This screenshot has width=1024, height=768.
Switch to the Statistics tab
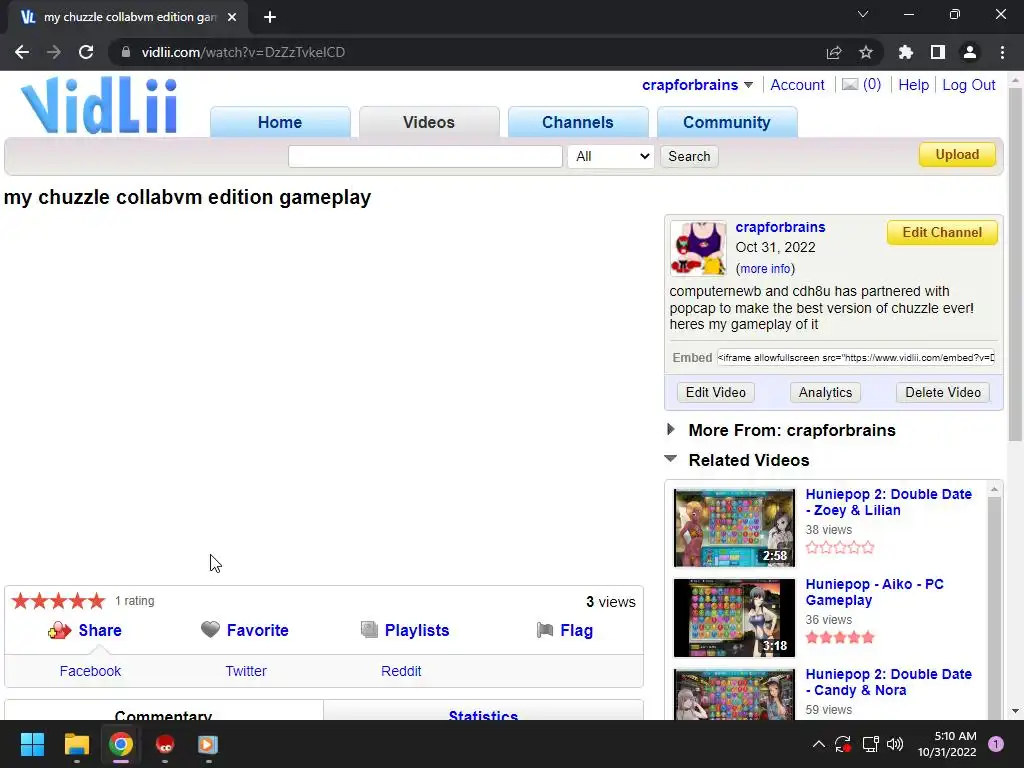483,712
